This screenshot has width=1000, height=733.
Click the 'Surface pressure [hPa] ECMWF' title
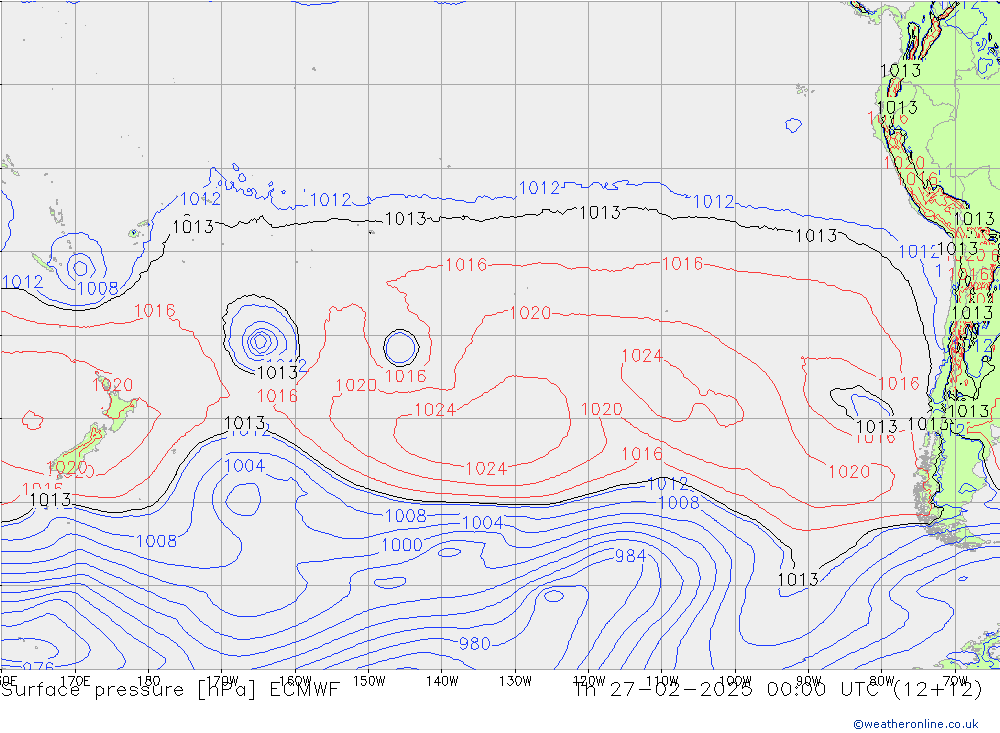pos(171,689)
